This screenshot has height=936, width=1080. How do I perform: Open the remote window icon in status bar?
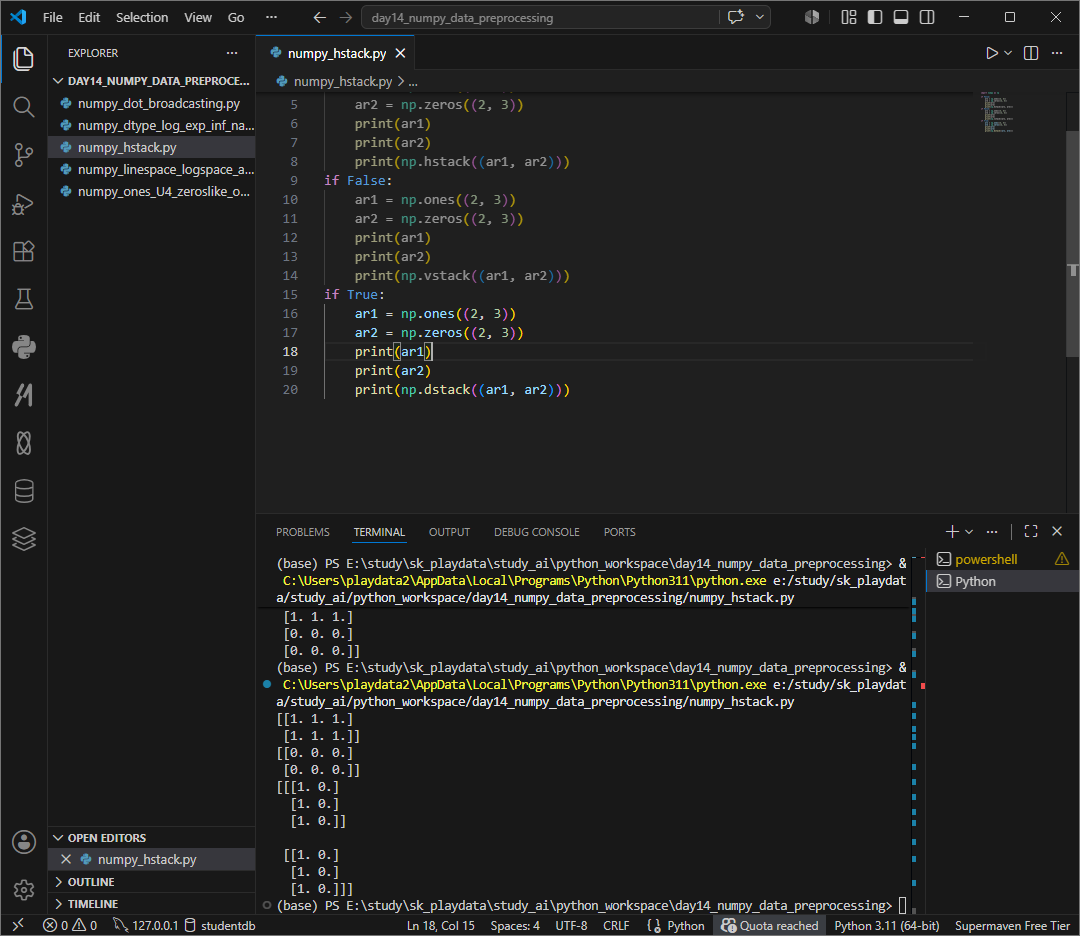pyautogui.click(x=19, y=926)
